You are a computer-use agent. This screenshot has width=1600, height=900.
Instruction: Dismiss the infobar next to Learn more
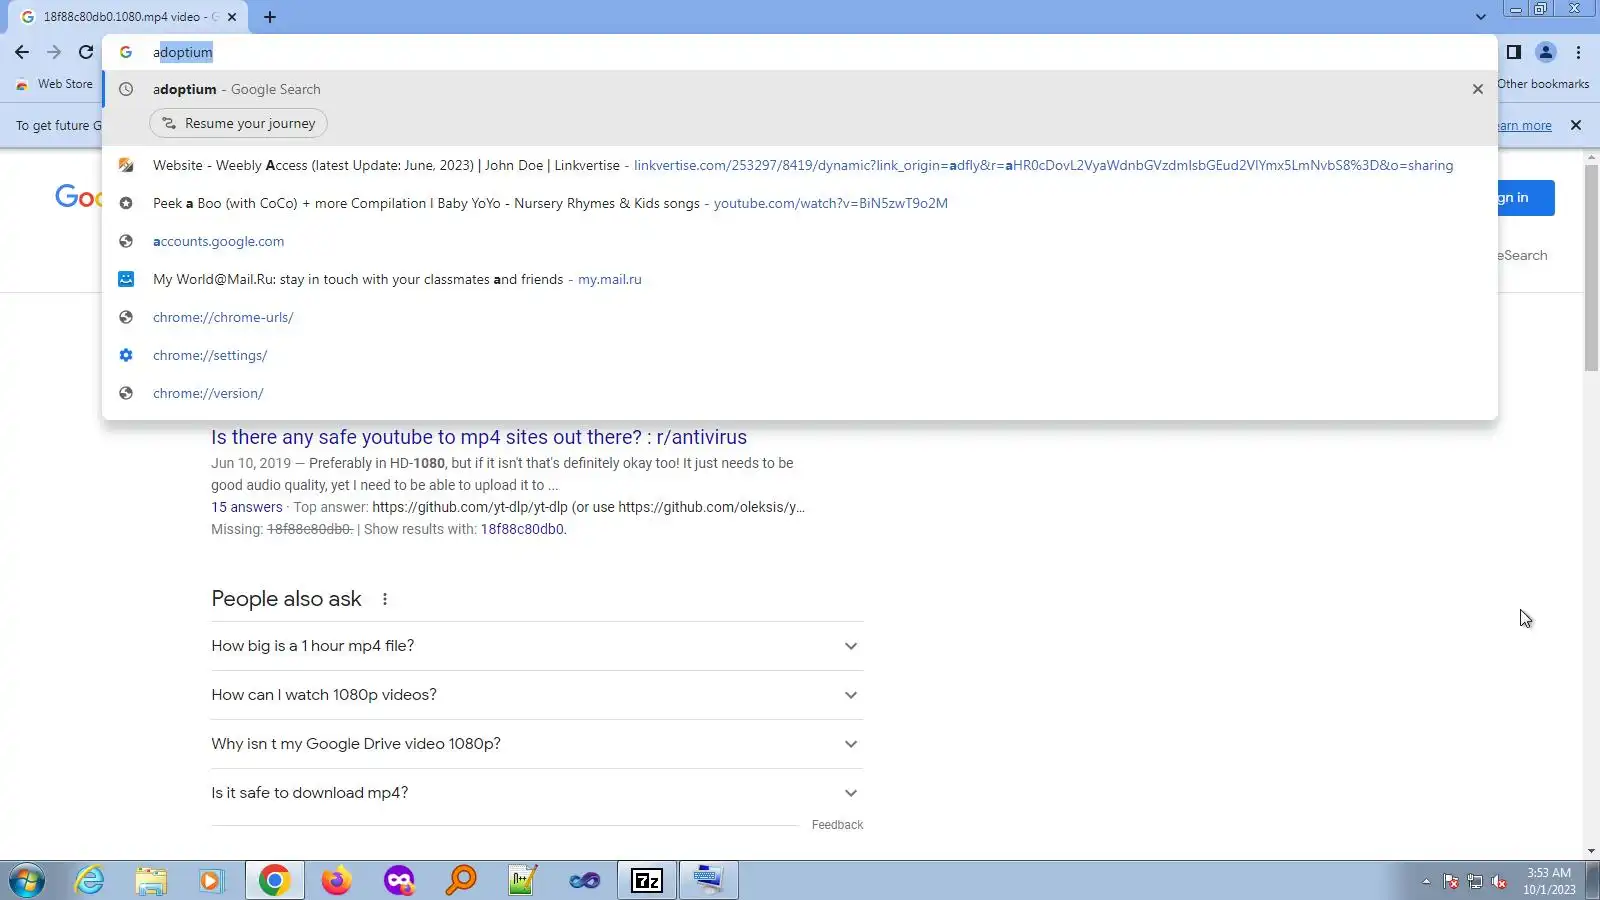pyautogui.click(x=1576, y=125)
